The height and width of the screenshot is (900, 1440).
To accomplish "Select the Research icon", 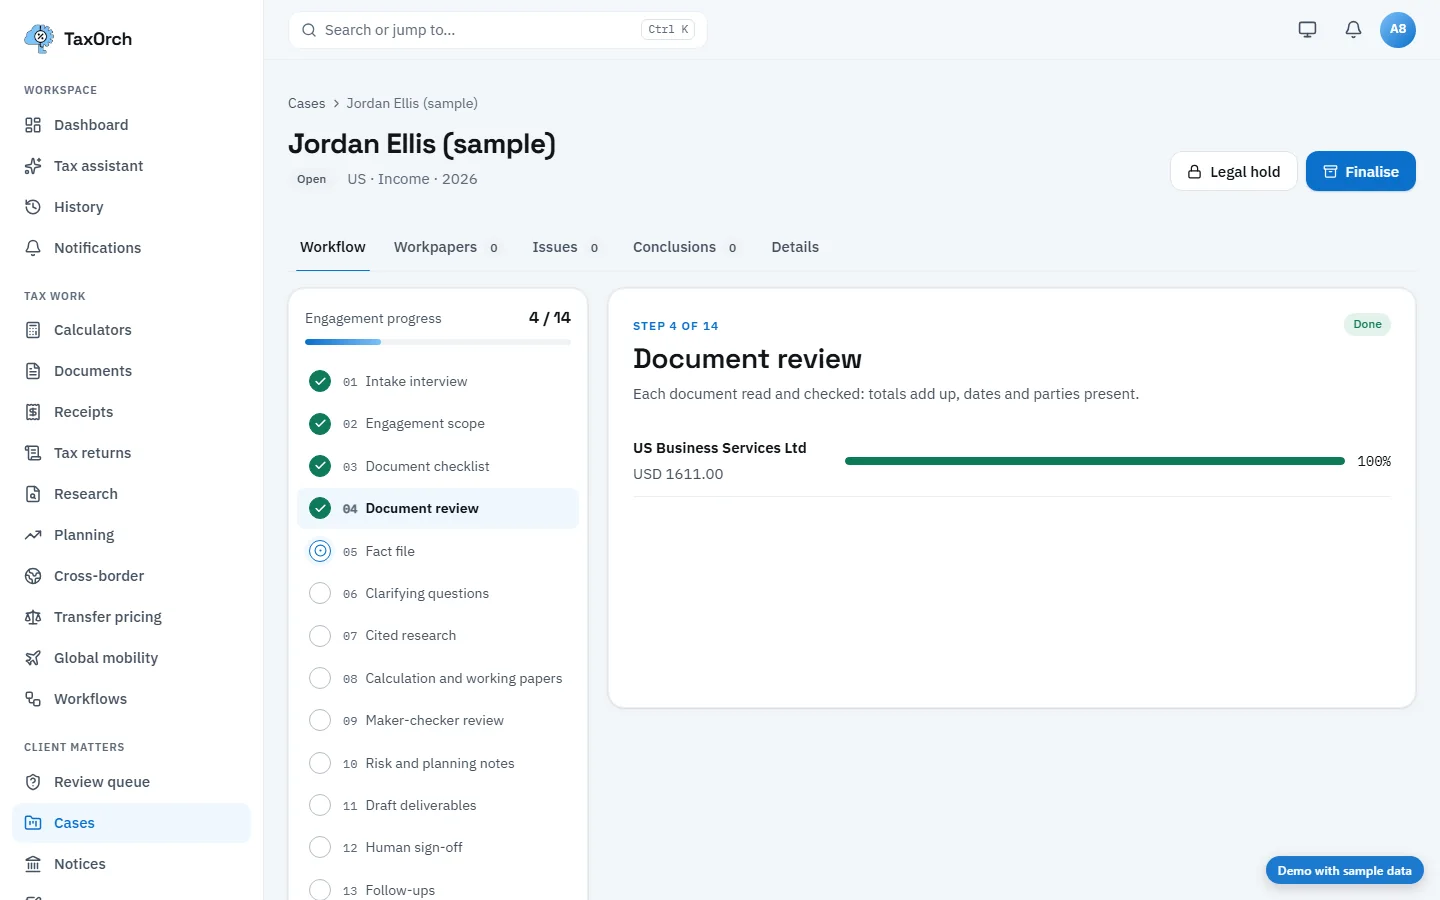I will (x=33, y=494).
